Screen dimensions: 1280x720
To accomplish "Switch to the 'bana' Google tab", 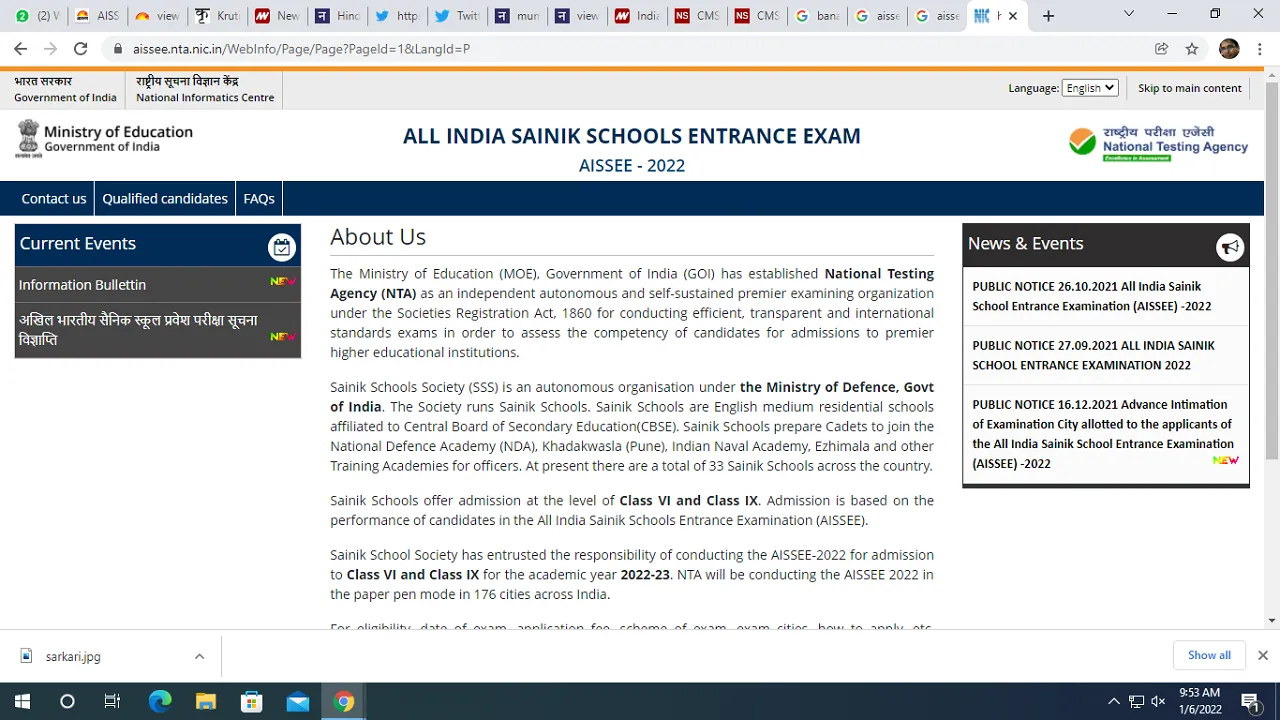I will point(817,16).
